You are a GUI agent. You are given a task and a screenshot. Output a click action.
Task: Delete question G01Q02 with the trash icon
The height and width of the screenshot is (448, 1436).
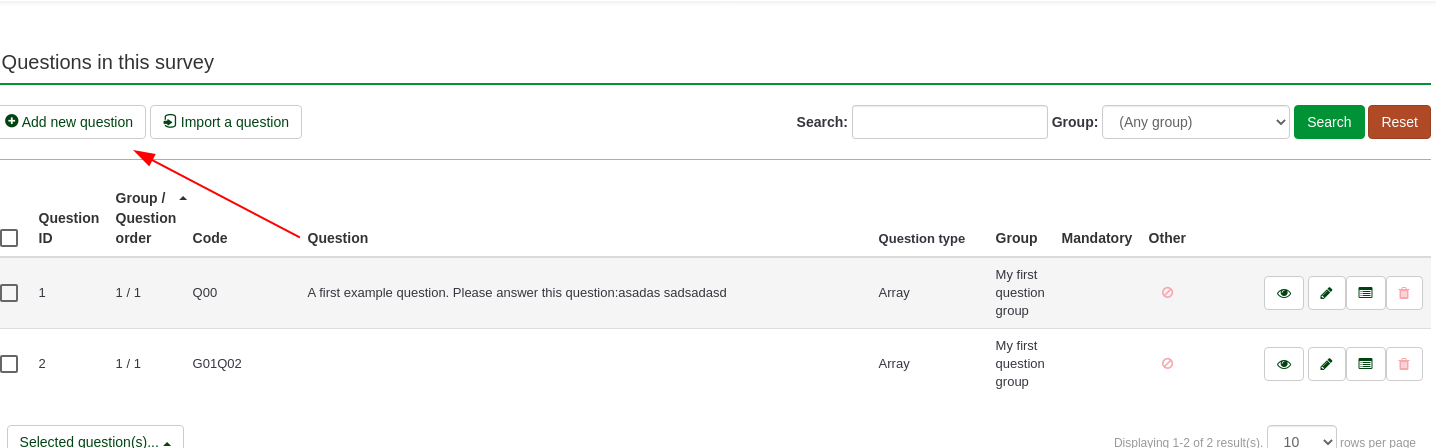(x=1404, y=364)
